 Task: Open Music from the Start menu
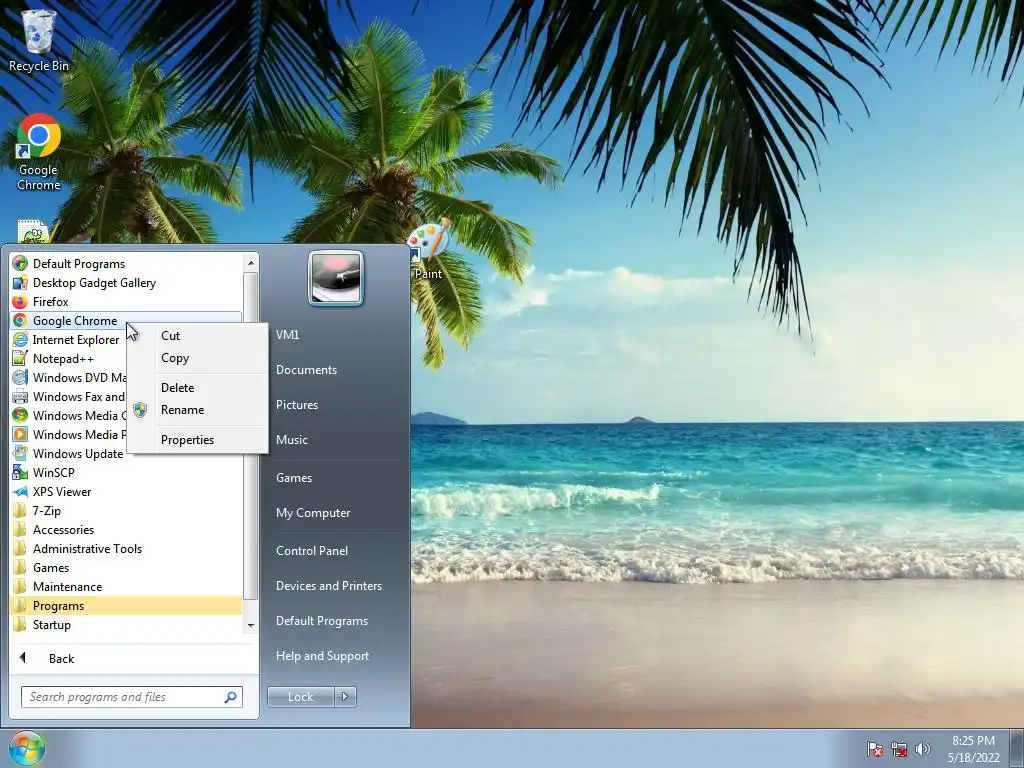coord(291,440)
